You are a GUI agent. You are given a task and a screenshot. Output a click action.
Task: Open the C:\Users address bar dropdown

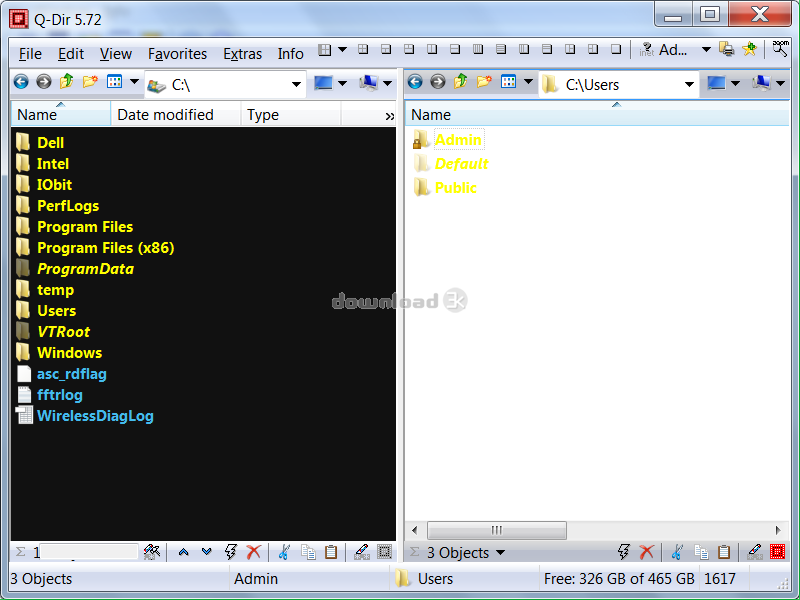pos(689,85)
